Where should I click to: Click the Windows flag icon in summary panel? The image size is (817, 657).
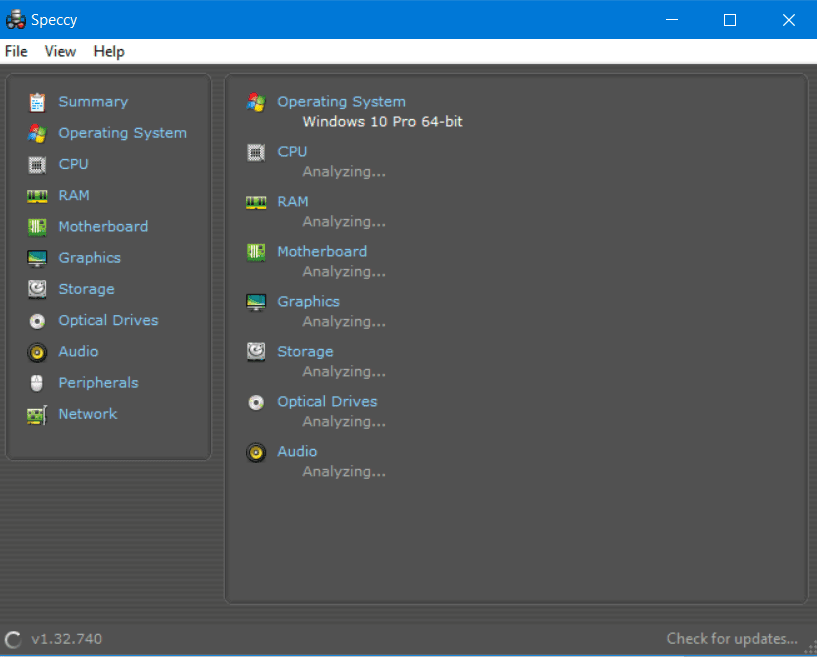(x=256, y=102)
